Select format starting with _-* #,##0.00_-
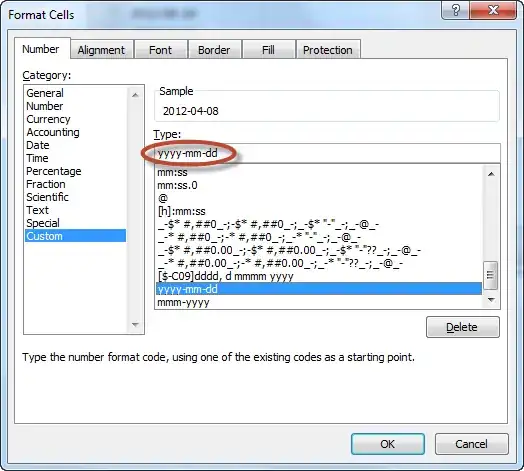This screenshot has width=524, height=471. pyautogui.click(x=319, y=263)
